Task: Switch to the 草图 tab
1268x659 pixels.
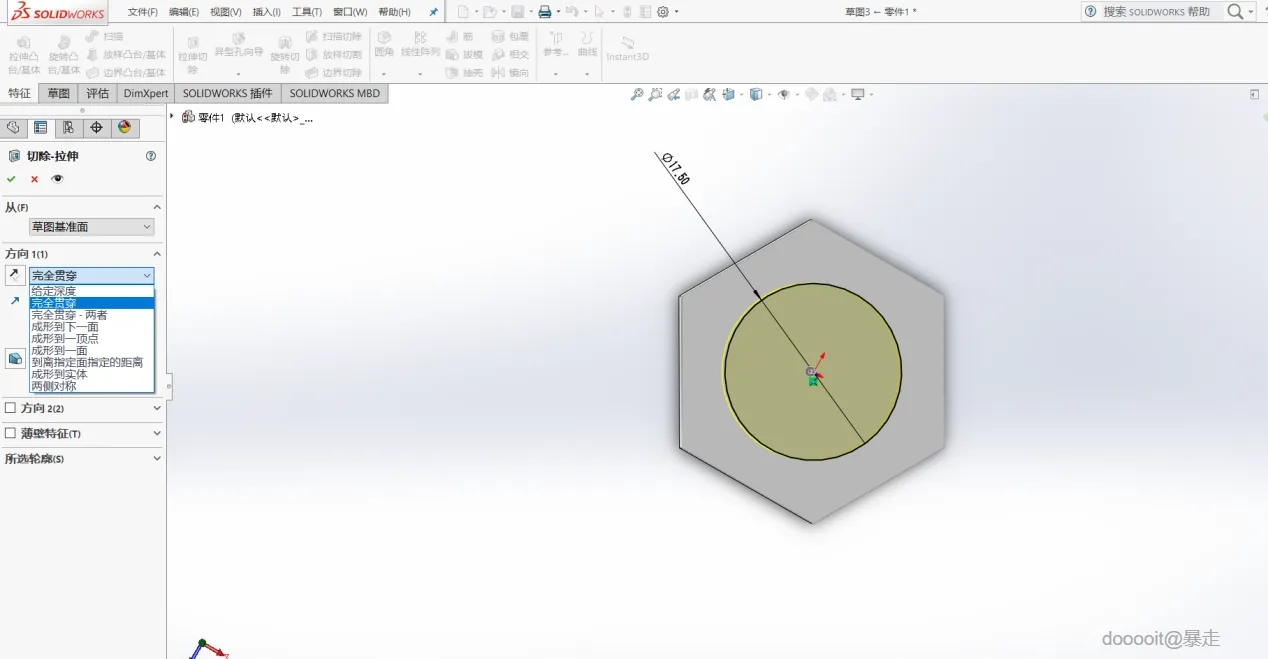Action: tap(59, 93)
